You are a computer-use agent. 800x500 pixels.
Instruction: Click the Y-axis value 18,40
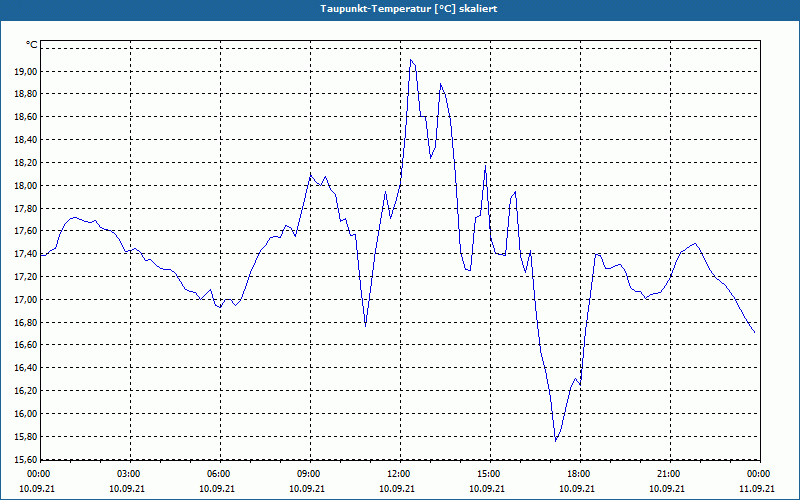point(27,140)
